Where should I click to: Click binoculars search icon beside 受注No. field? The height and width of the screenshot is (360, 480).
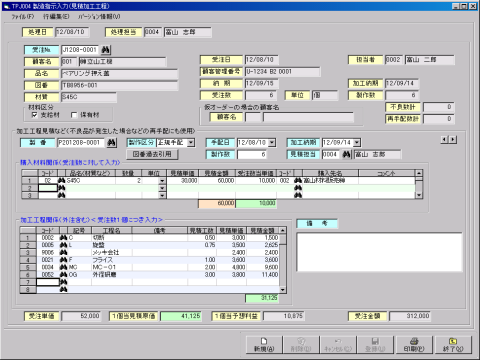tap(106, 50)
